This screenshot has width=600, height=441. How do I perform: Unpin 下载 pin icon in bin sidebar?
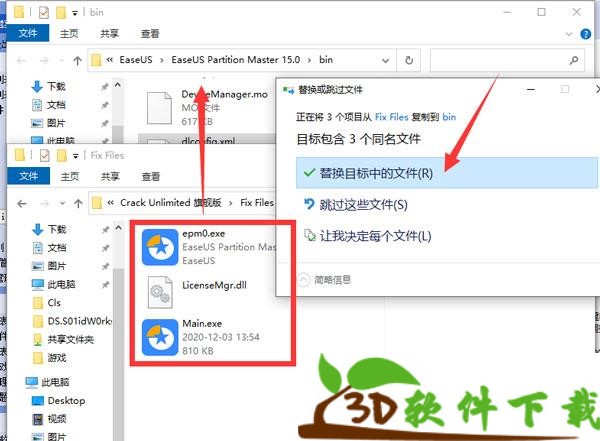click(x=104, y=87)
